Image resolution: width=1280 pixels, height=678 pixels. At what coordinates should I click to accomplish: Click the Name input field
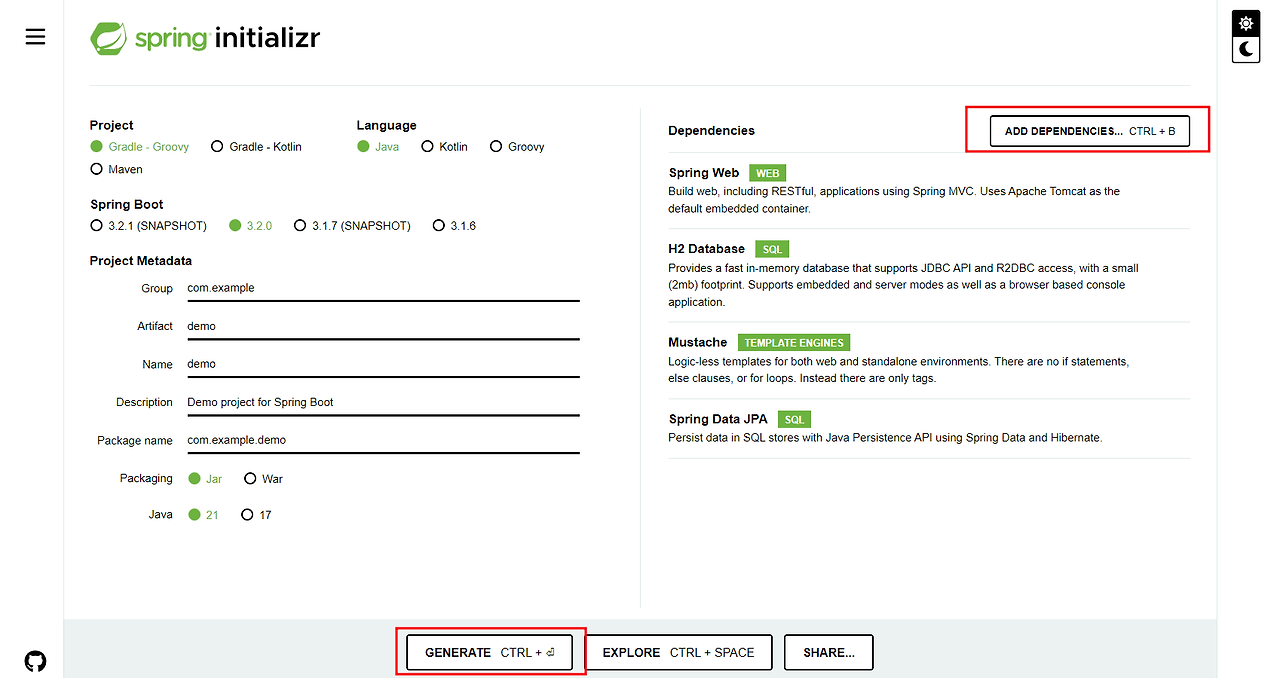(x=382, y=364)
